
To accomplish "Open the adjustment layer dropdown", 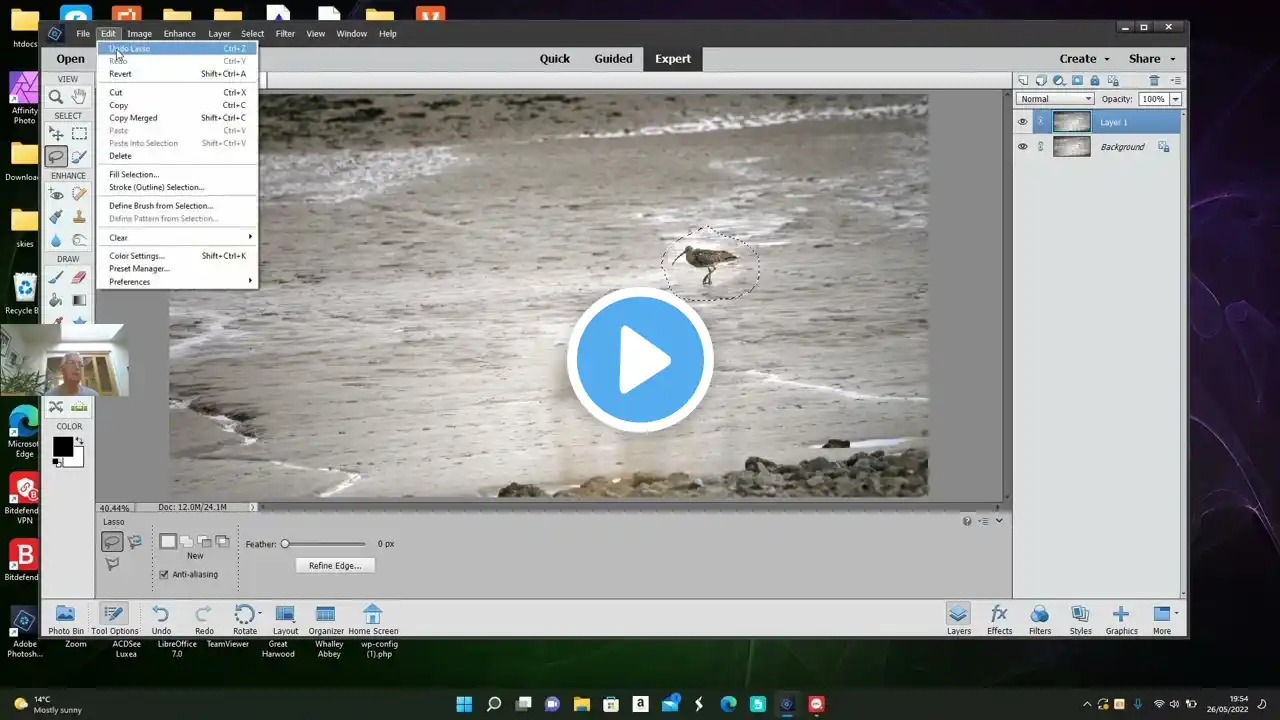I will click(x=1060, y=81).
